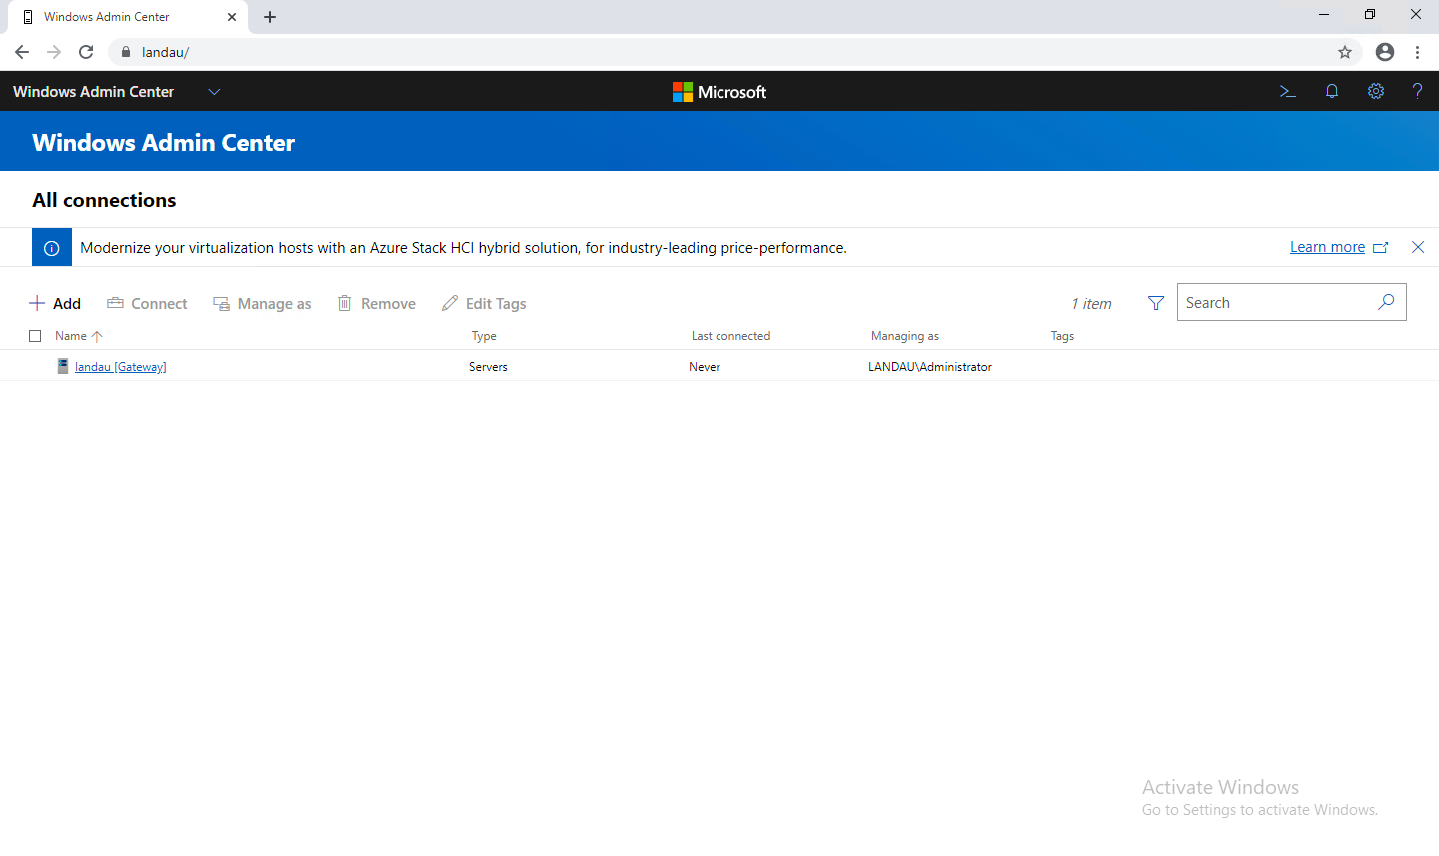Sort by the Tags column
The height and width of the screenshot is (856, 1439).
[1062, 336]
